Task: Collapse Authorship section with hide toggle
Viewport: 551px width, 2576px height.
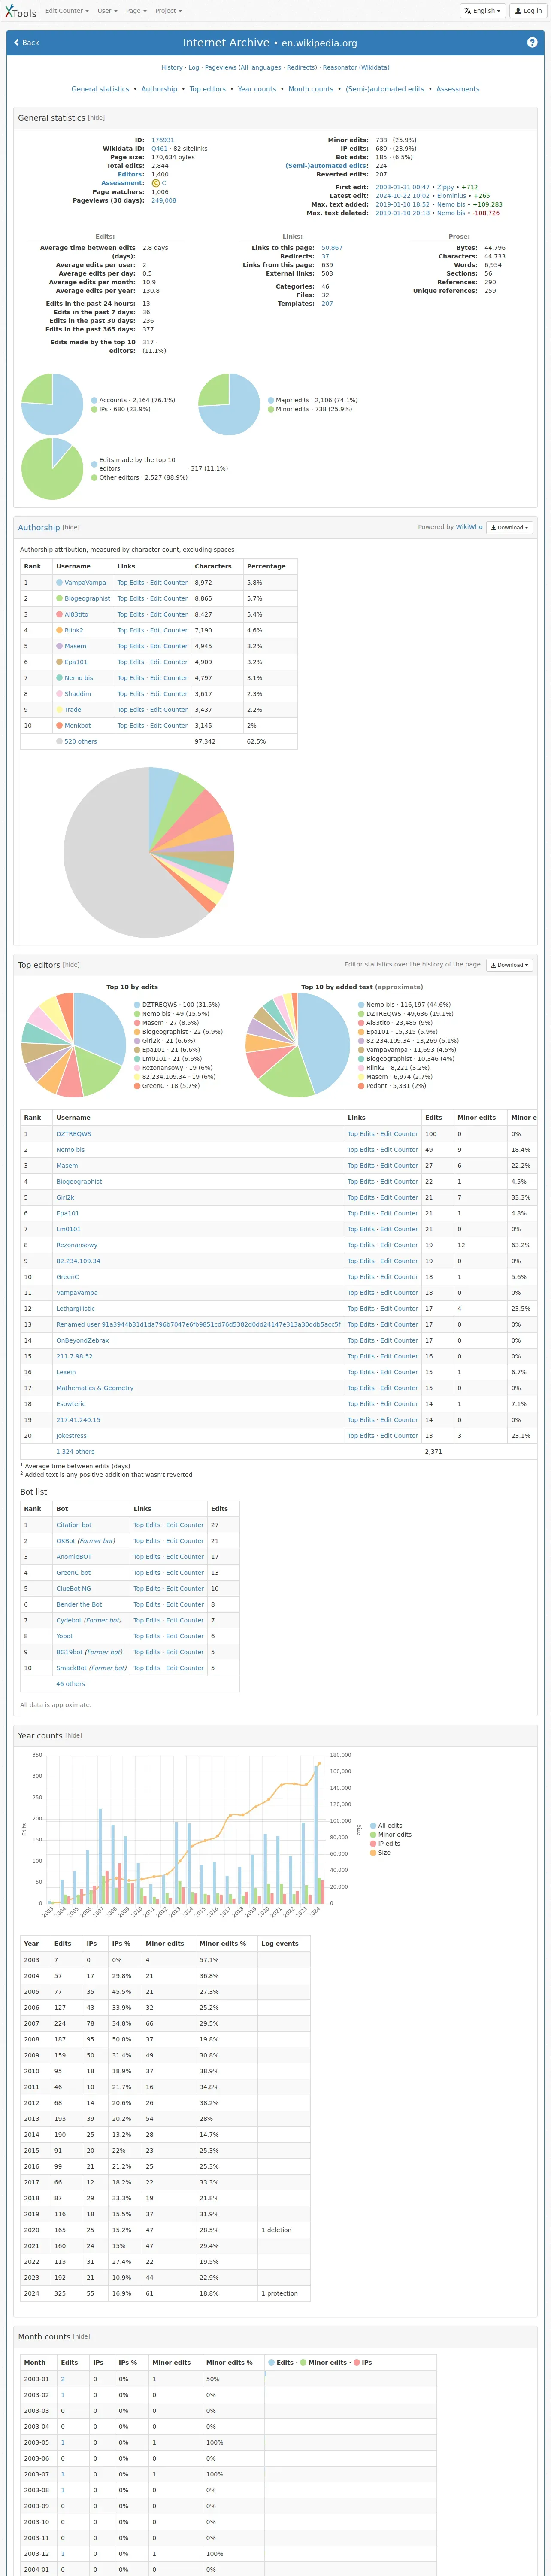Action: pyautogui.click(x=71, y=527)
